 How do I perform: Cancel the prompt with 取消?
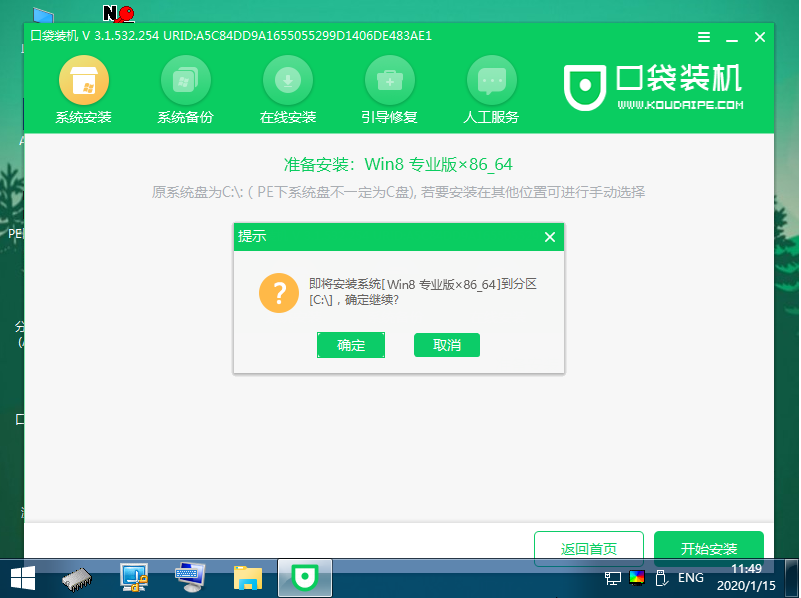coord(446,345)
